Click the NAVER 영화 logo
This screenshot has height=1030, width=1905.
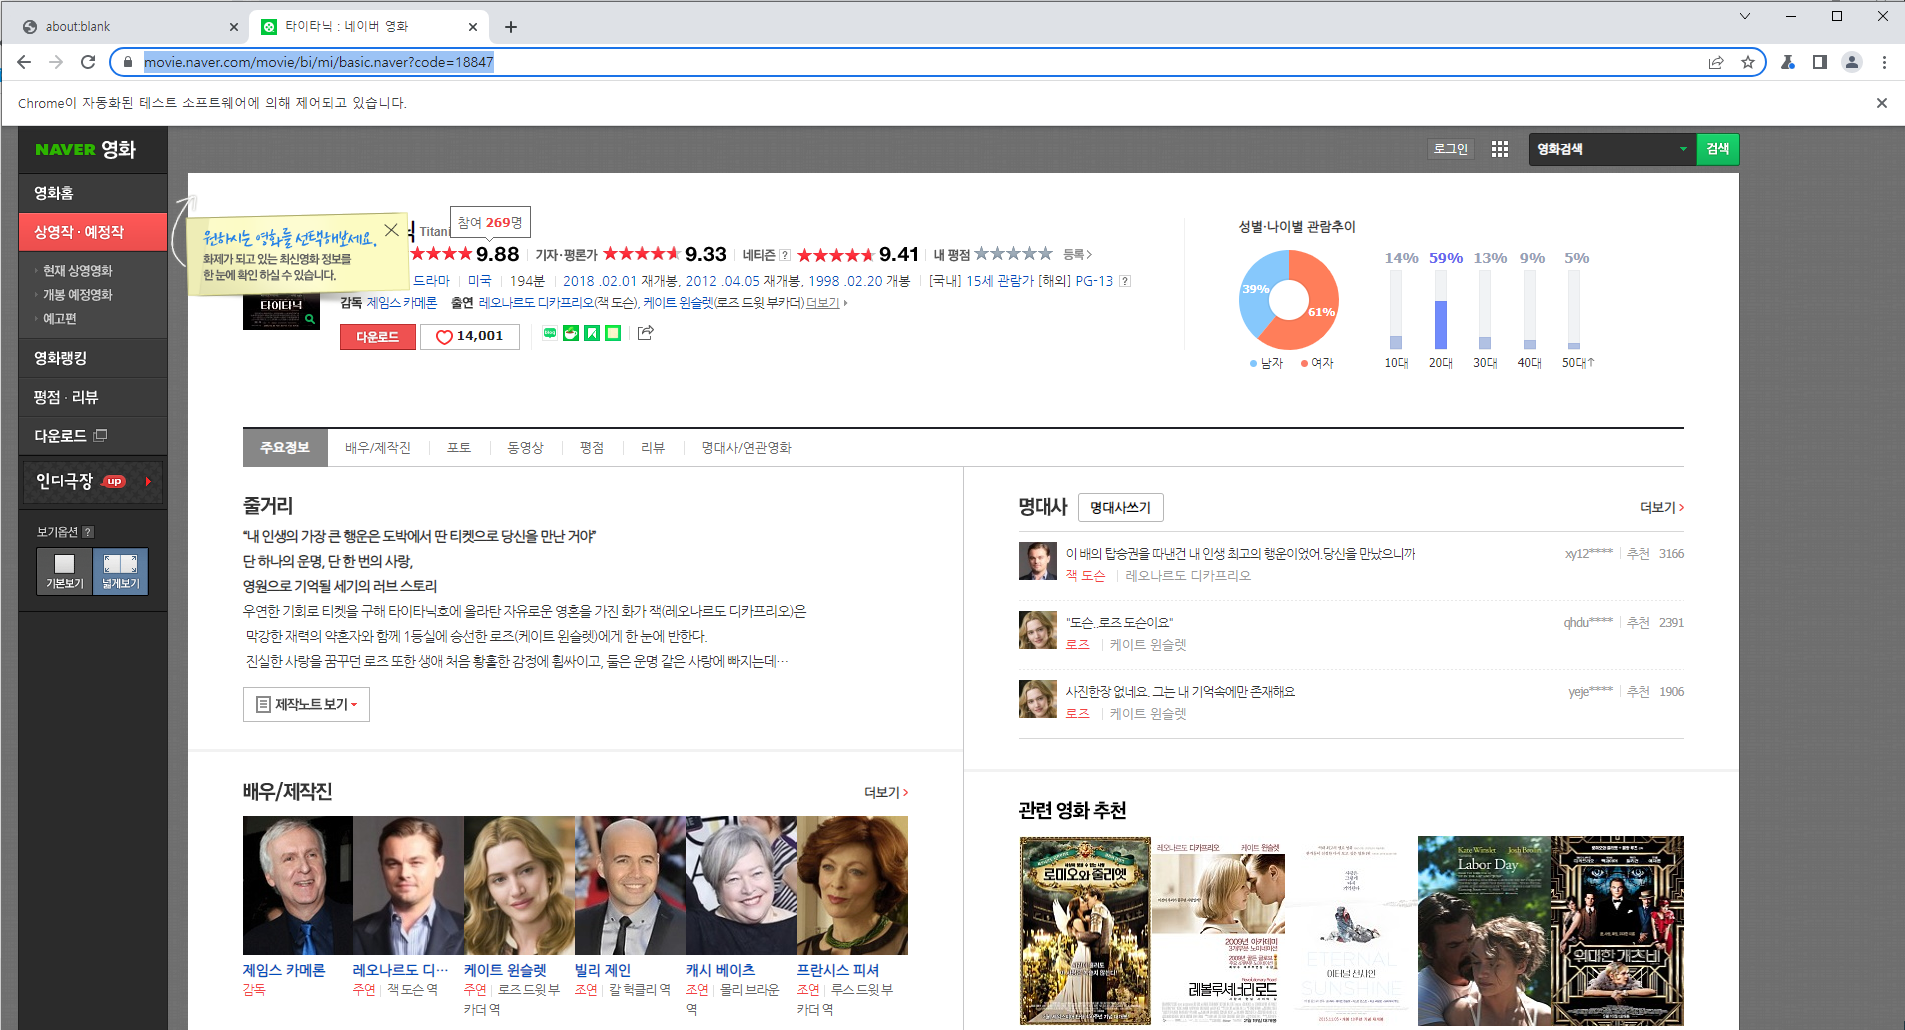click(85, 149)
